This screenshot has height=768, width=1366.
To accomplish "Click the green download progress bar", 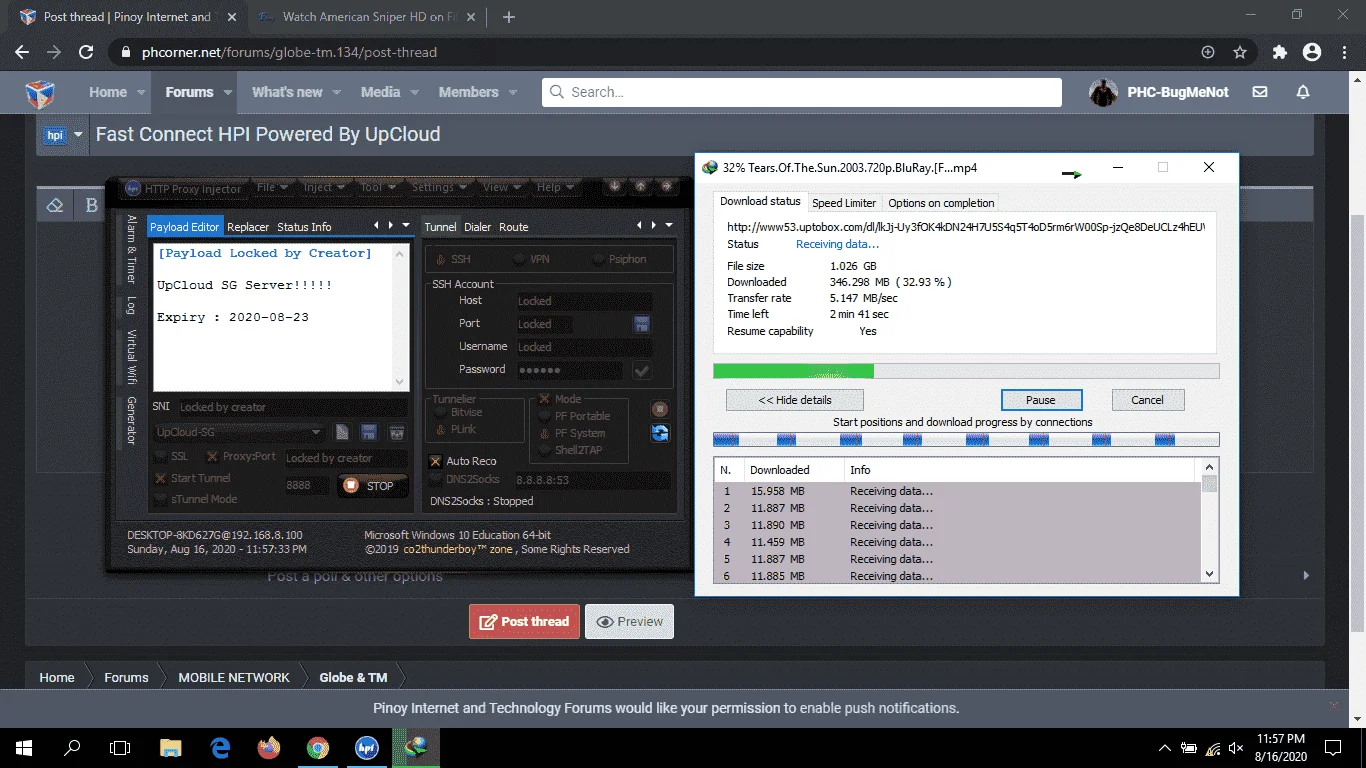I will (794, 371).
